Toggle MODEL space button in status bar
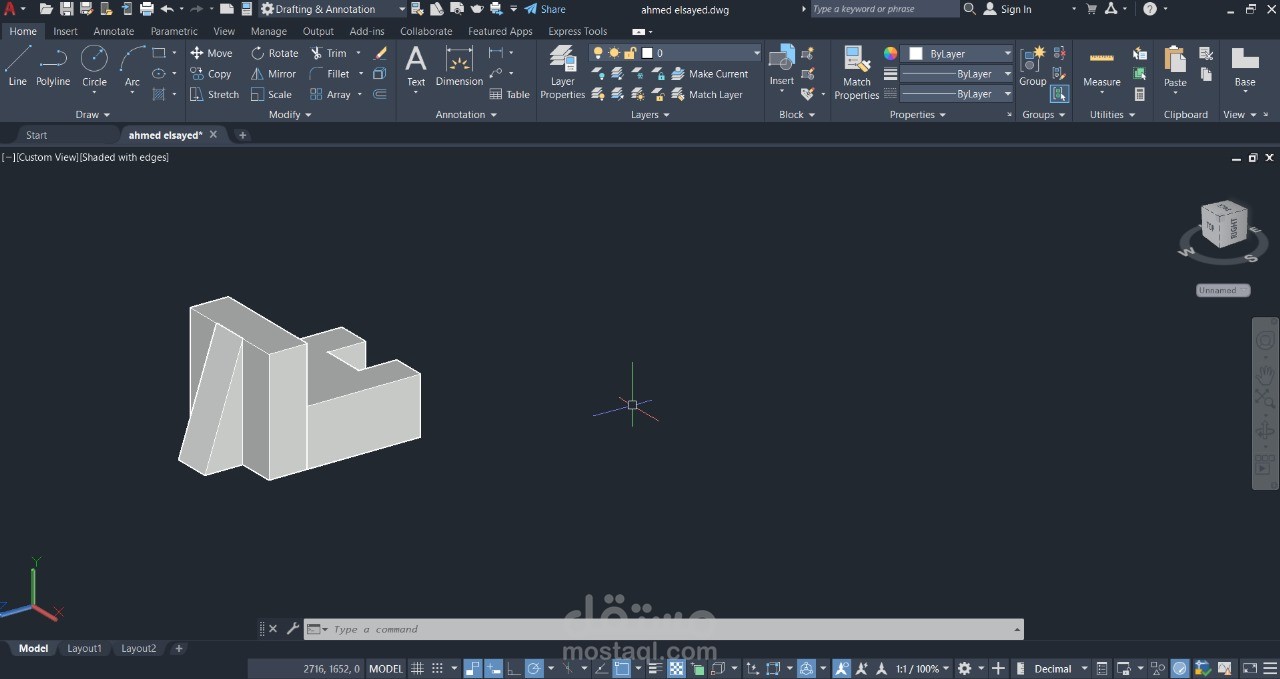Image resolution: width=1280 pixels, height=679 pixels. tap(386, 669)
